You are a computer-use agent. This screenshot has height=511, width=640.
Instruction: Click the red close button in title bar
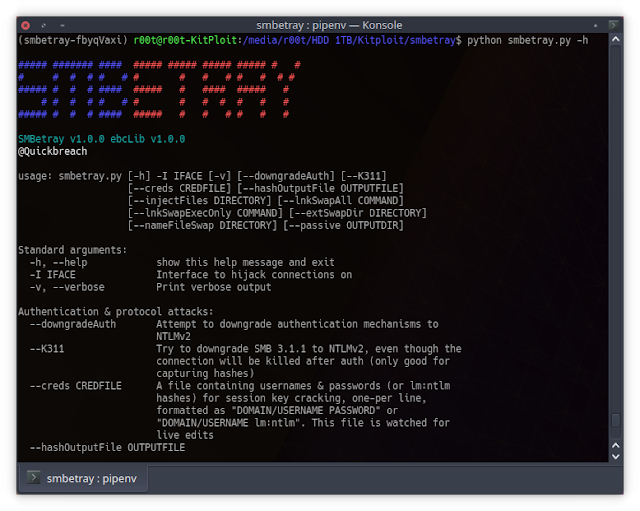coord(25,25)
